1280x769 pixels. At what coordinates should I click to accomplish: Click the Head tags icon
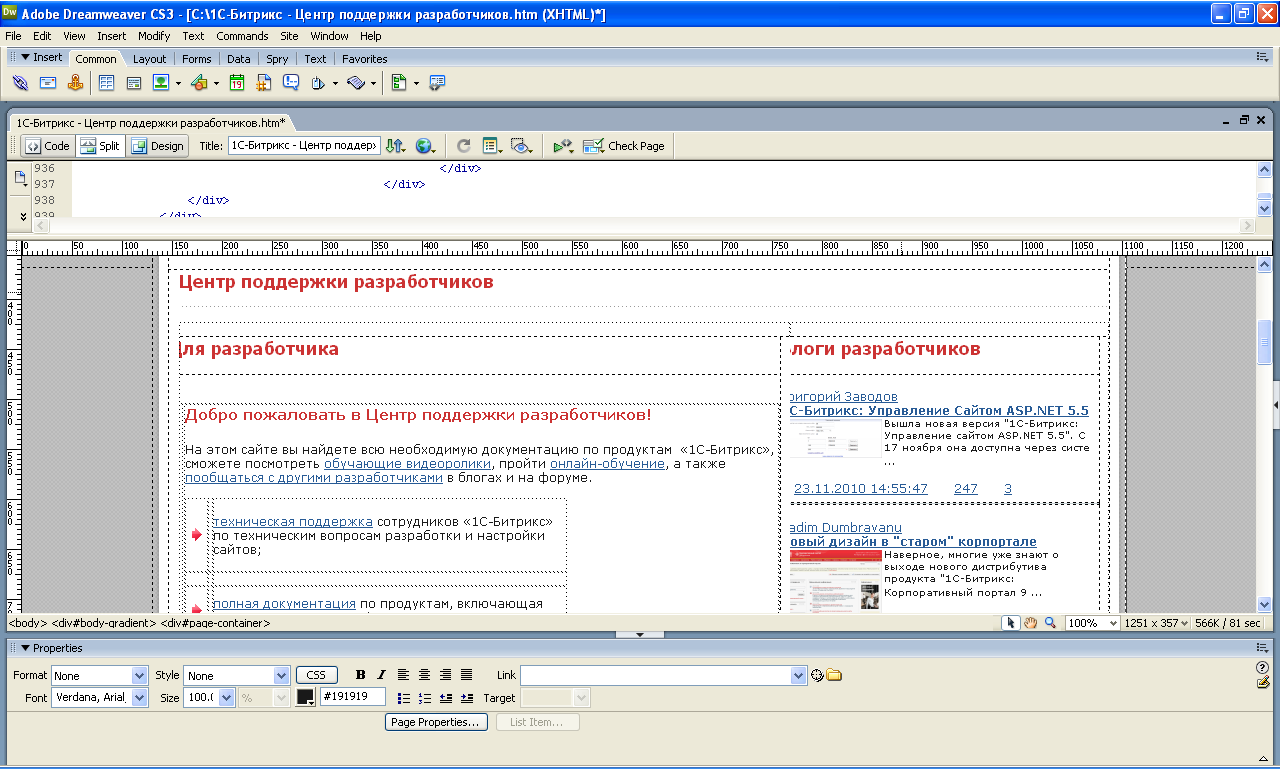click(319, 83)
